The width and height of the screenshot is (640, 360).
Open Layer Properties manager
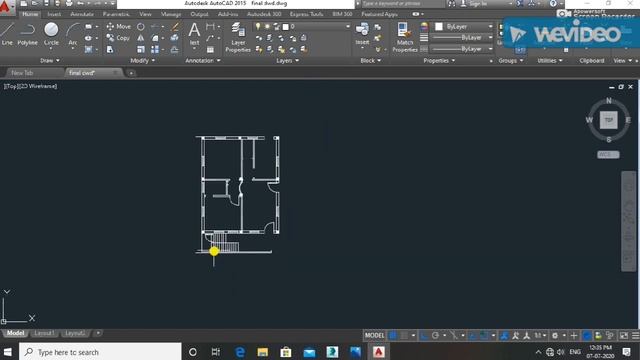[238, 38]
